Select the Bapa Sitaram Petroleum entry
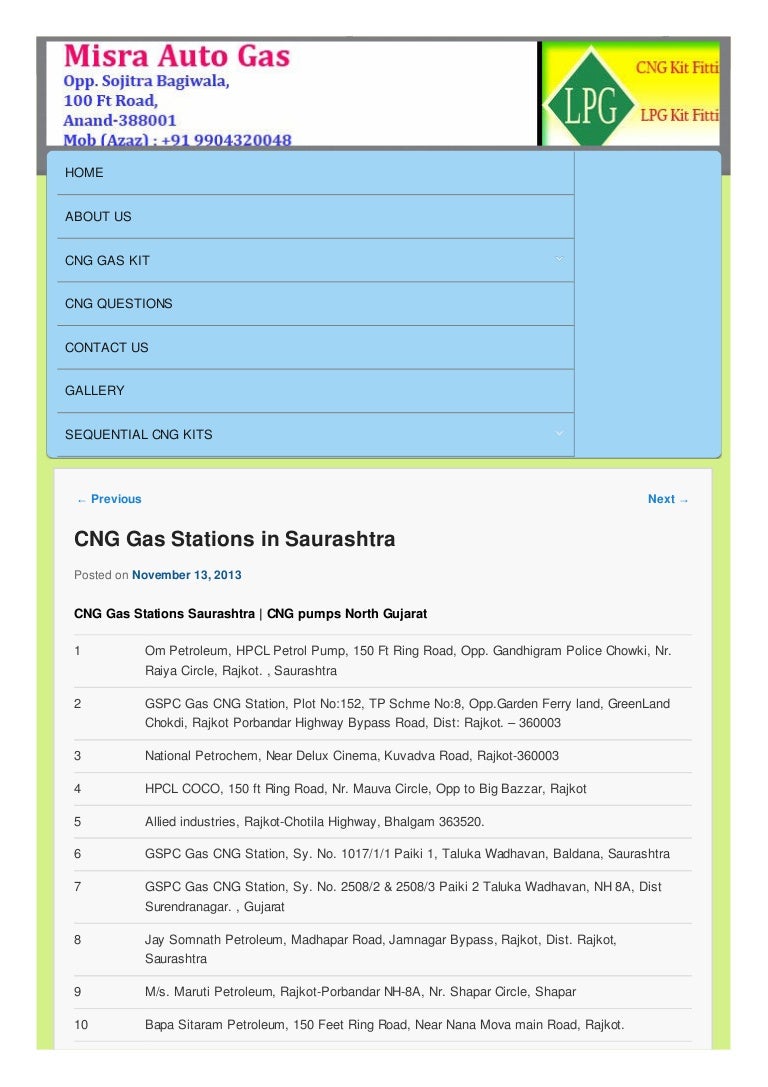This screenshot has width=768, height=1087. (x=384, y=1025)
